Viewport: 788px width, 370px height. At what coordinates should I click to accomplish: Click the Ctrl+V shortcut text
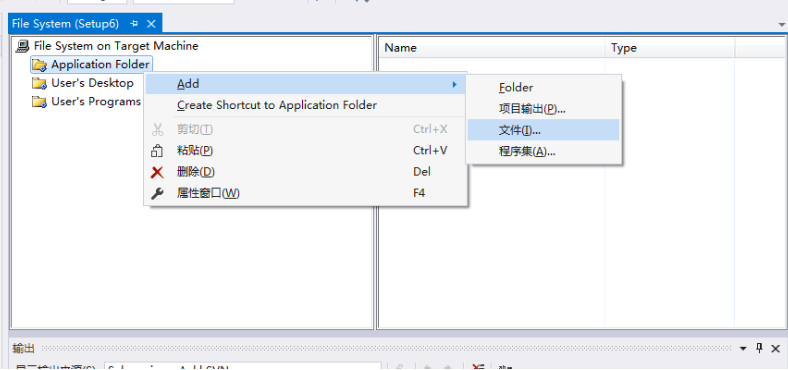tap(430, 150)
